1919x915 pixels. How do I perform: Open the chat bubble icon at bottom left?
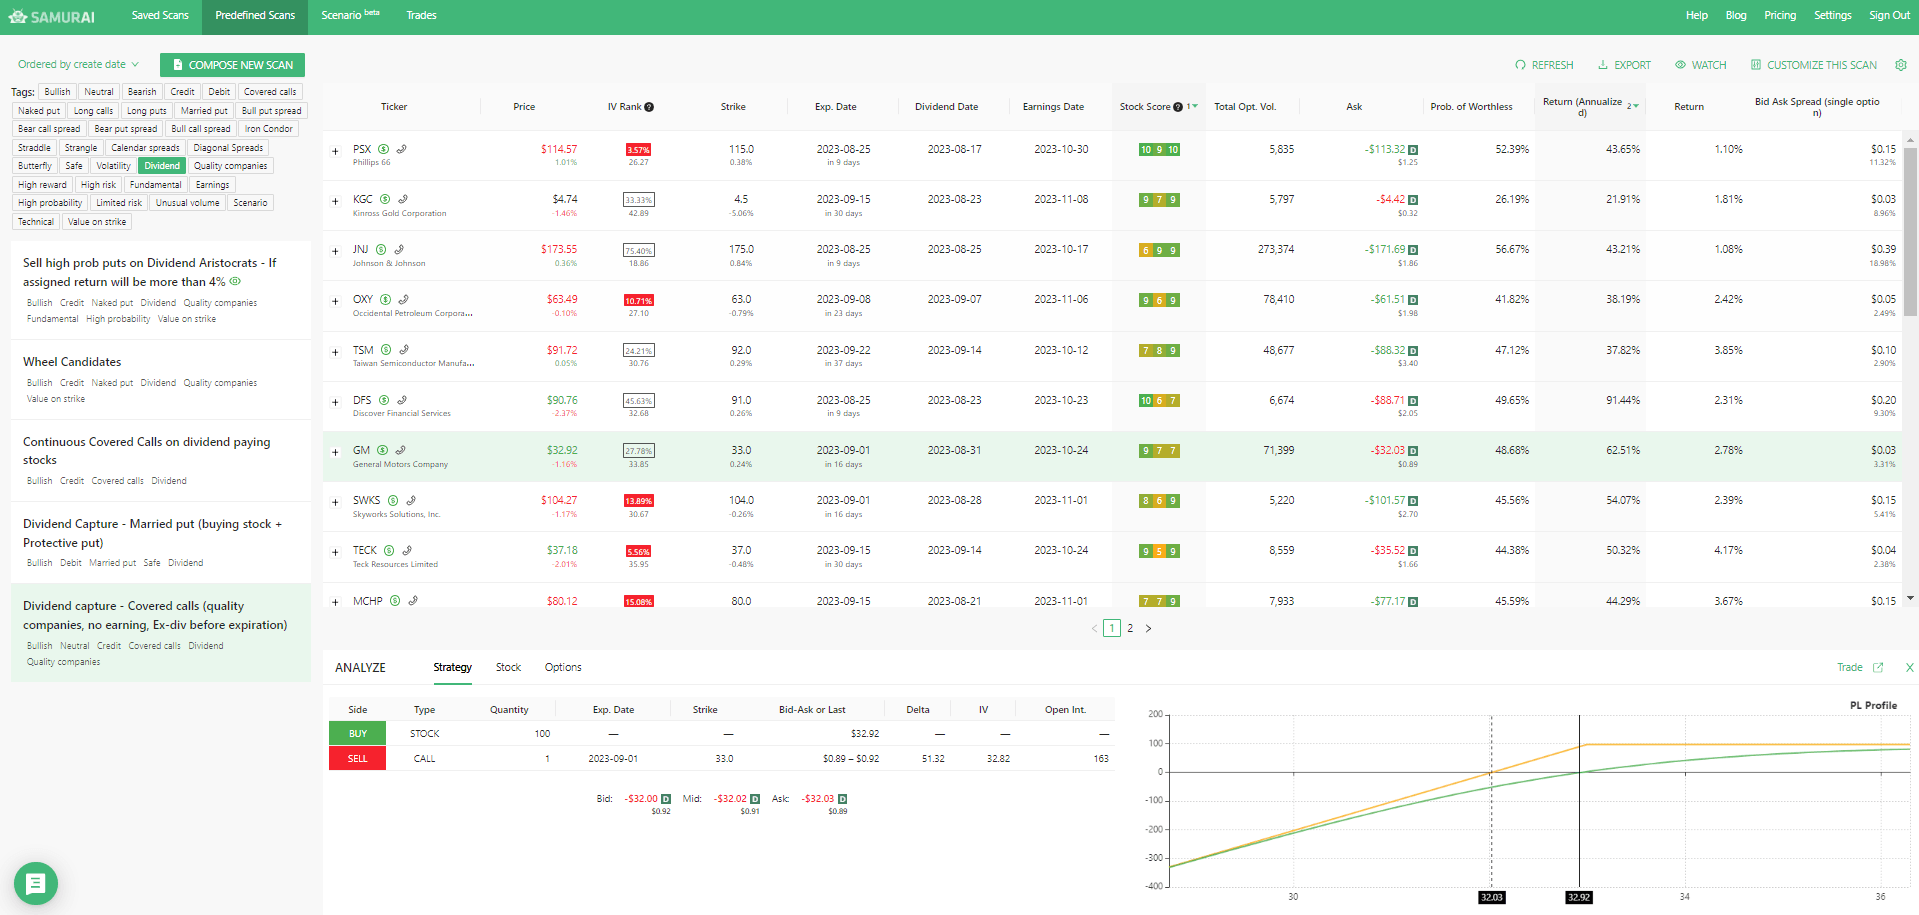click(36, 883)
